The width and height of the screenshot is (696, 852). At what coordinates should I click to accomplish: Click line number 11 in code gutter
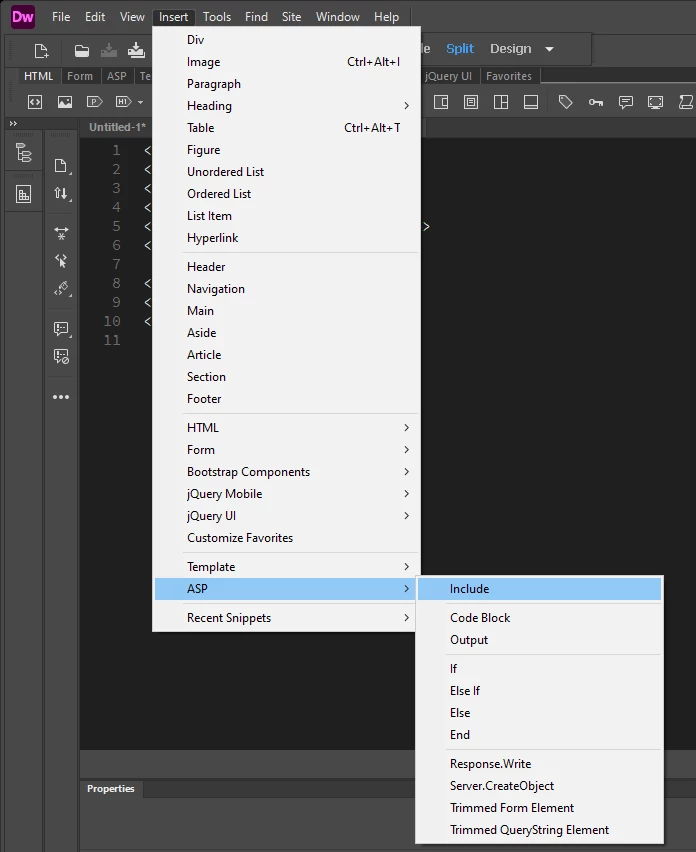pyautogui.click(x=112, y=340)
